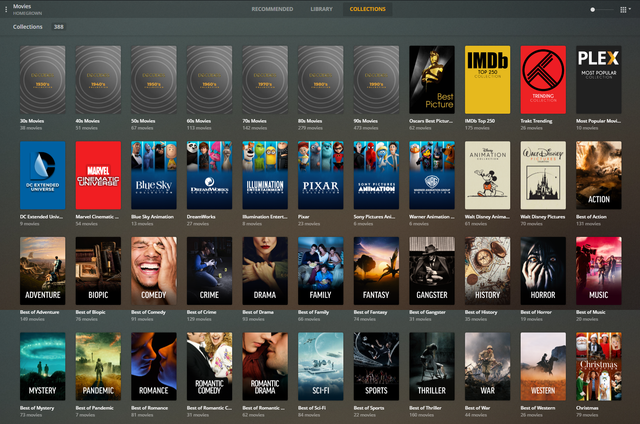Image resolution: width=640 pixels, height=424 pixels.
Task: Select the Collections tab
Action: (367, 9)
